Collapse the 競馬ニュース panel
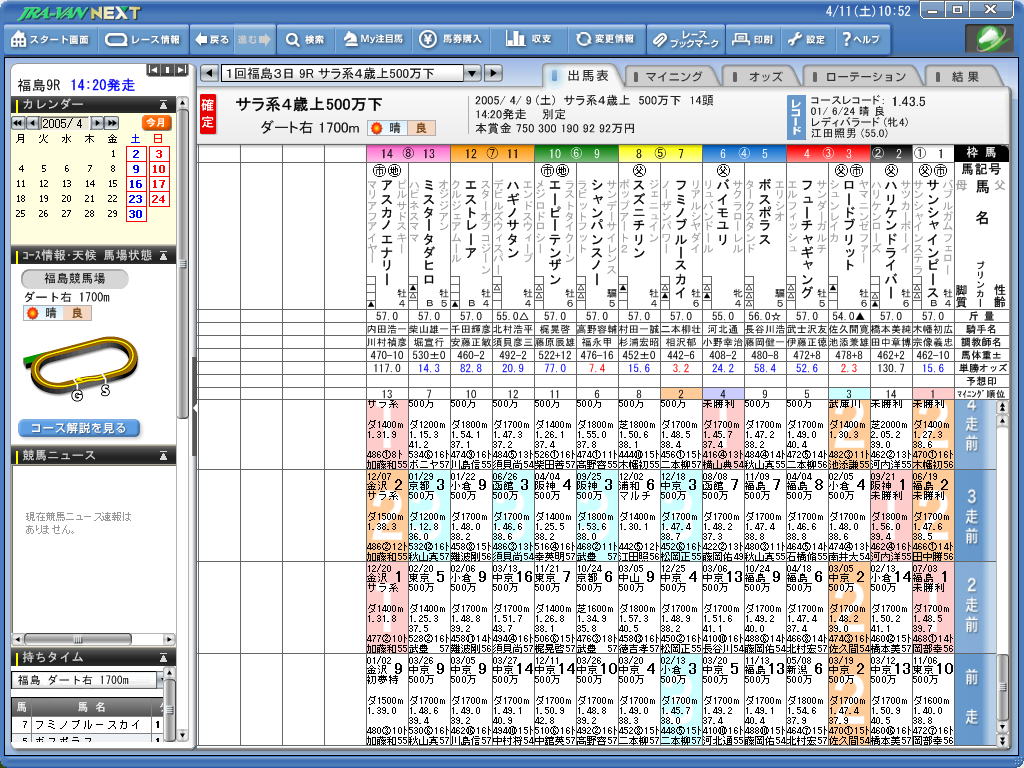This screenshot has height=768, width=1024. click(164, 456)
